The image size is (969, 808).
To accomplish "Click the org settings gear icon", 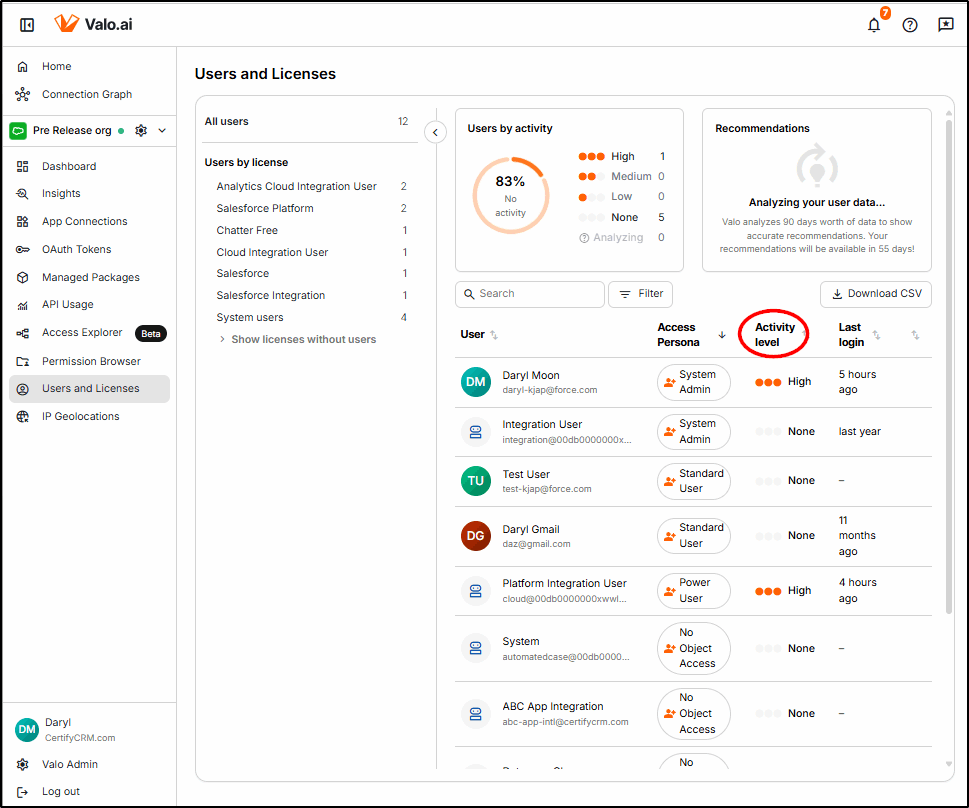I will coord(141,130).
